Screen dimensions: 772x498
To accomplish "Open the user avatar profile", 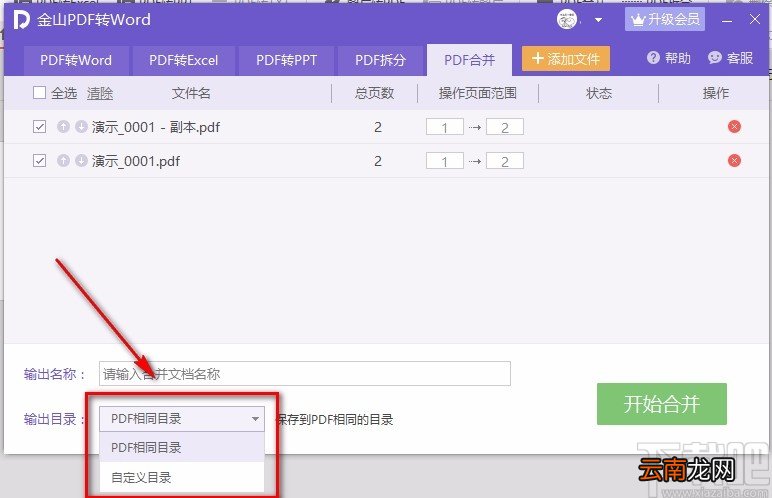I will (567, 20).
